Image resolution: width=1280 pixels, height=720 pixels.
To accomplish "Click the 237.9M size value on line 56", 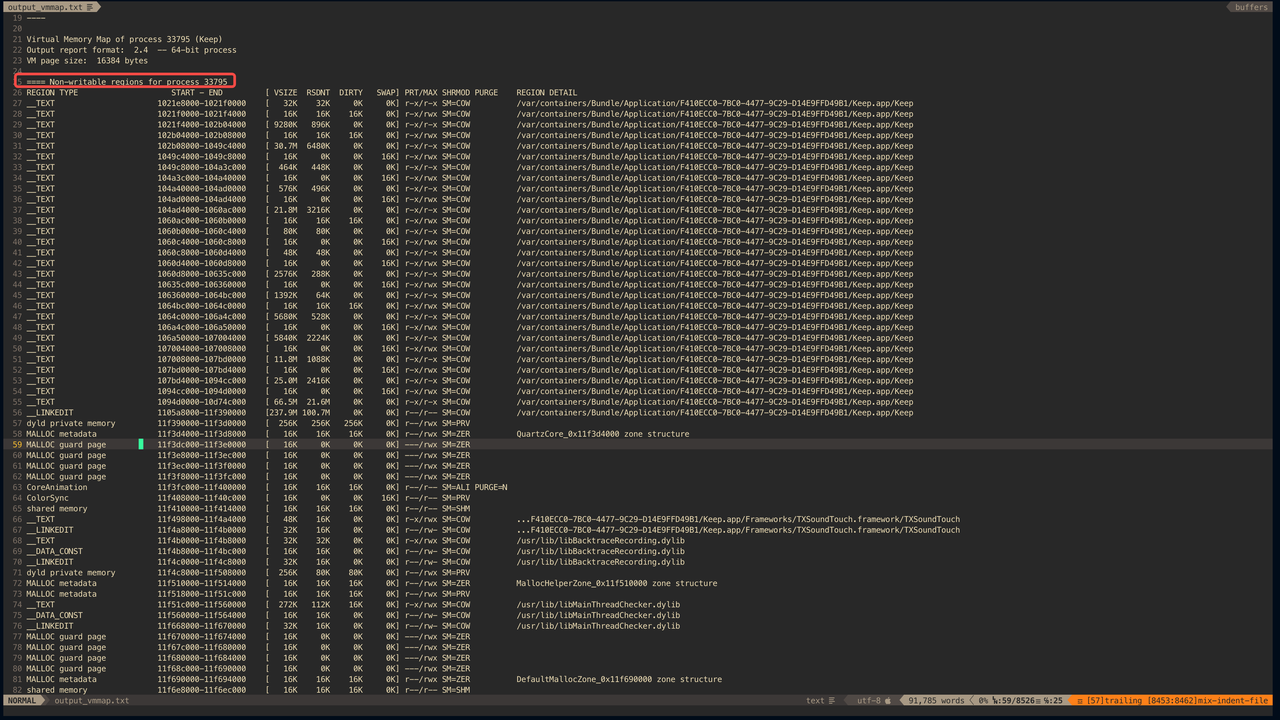I will 283,412.
